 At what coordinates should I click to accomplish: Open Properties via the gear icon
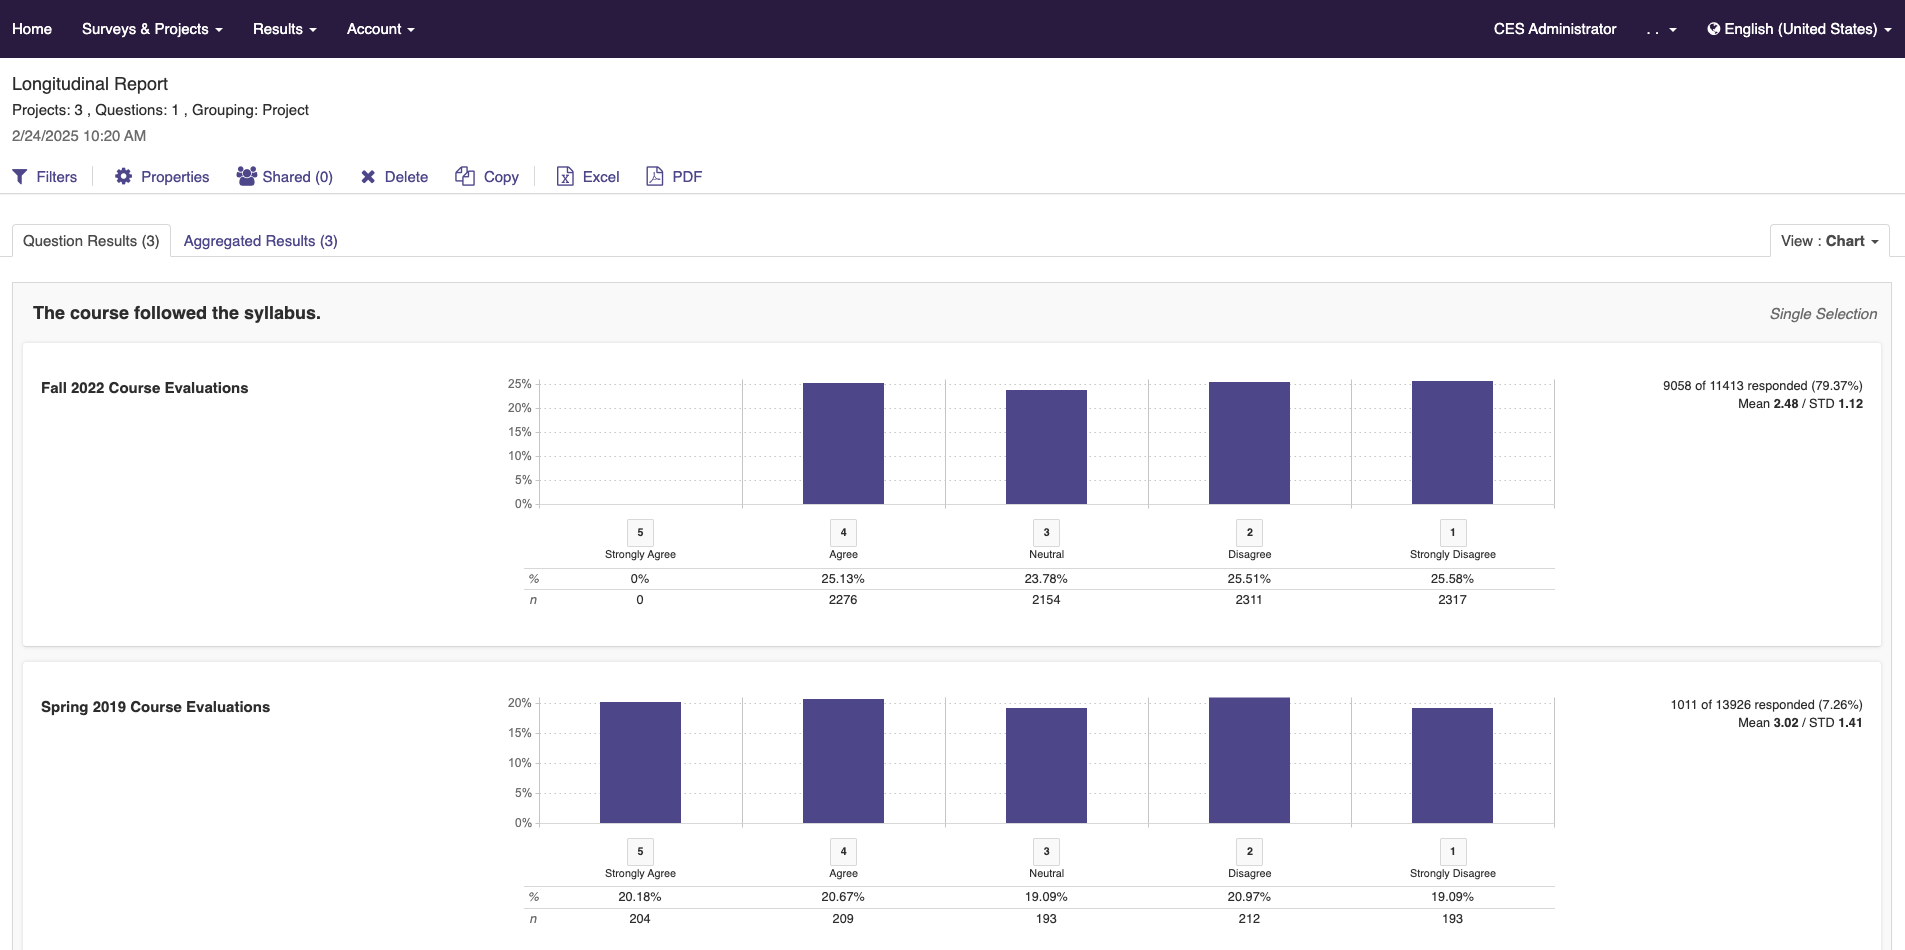coord(123,177)
